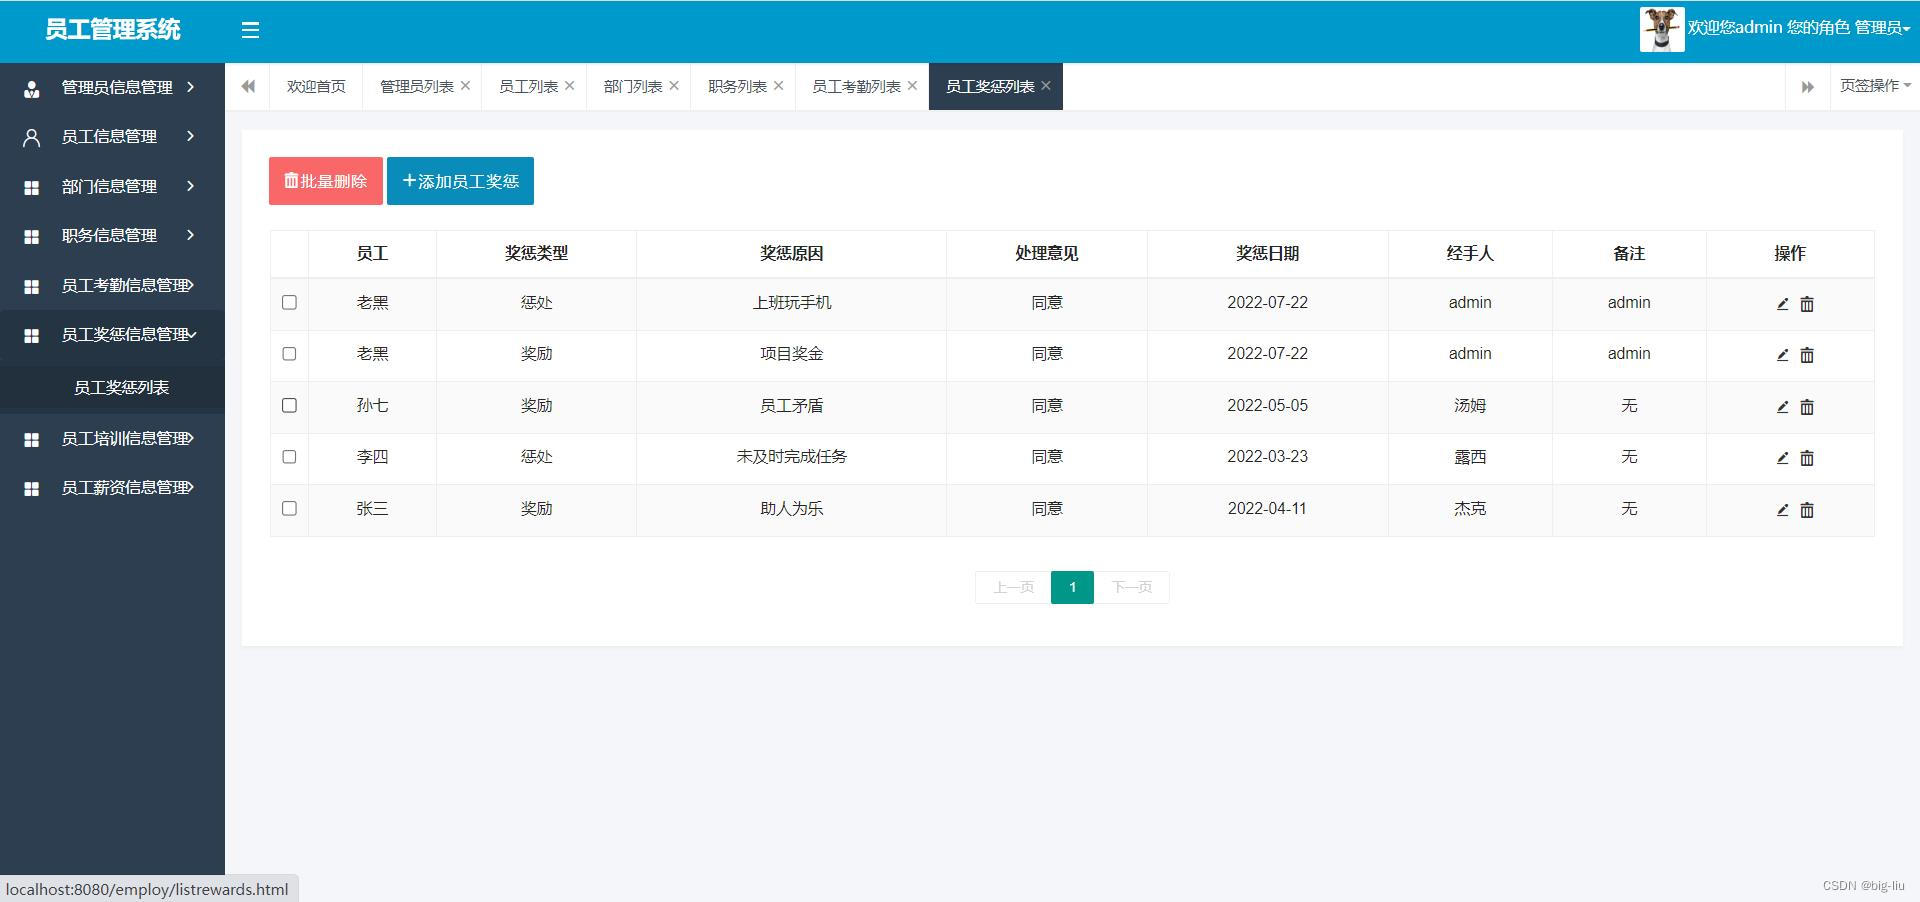Click trash icon in 上班玩手机 row
Image resolution: width=1920 pixels, height=902 pixels.
tap(1807, 304)
